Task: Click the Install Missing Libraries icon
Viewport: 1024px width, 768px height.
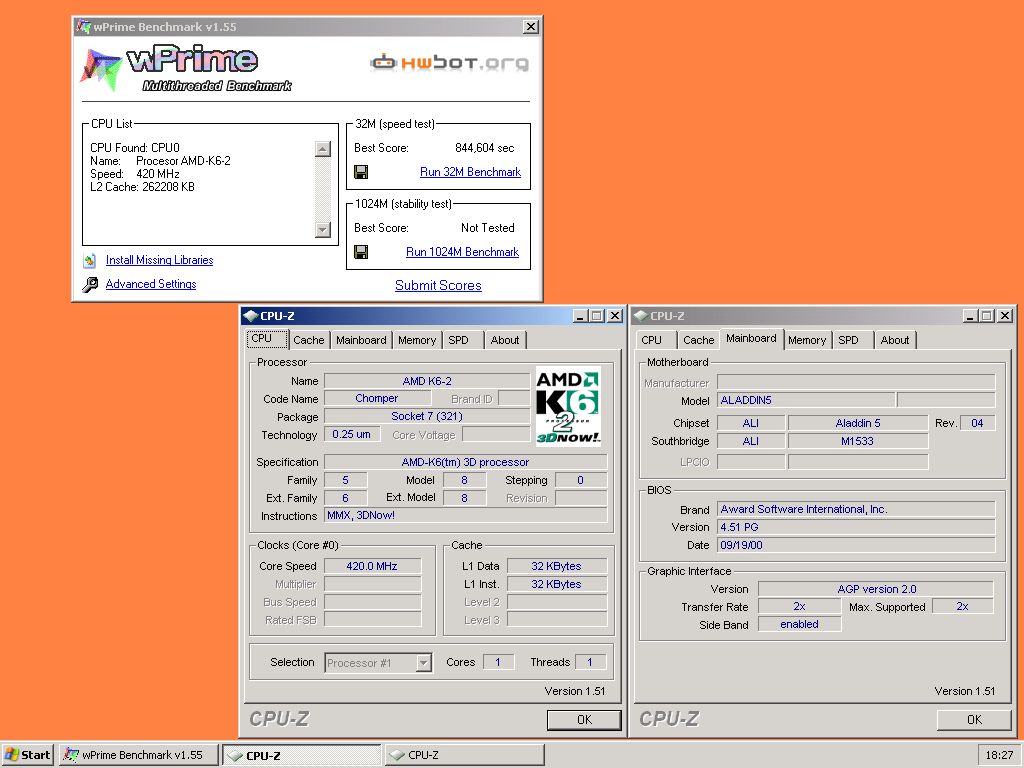Action: pos(90,261)
